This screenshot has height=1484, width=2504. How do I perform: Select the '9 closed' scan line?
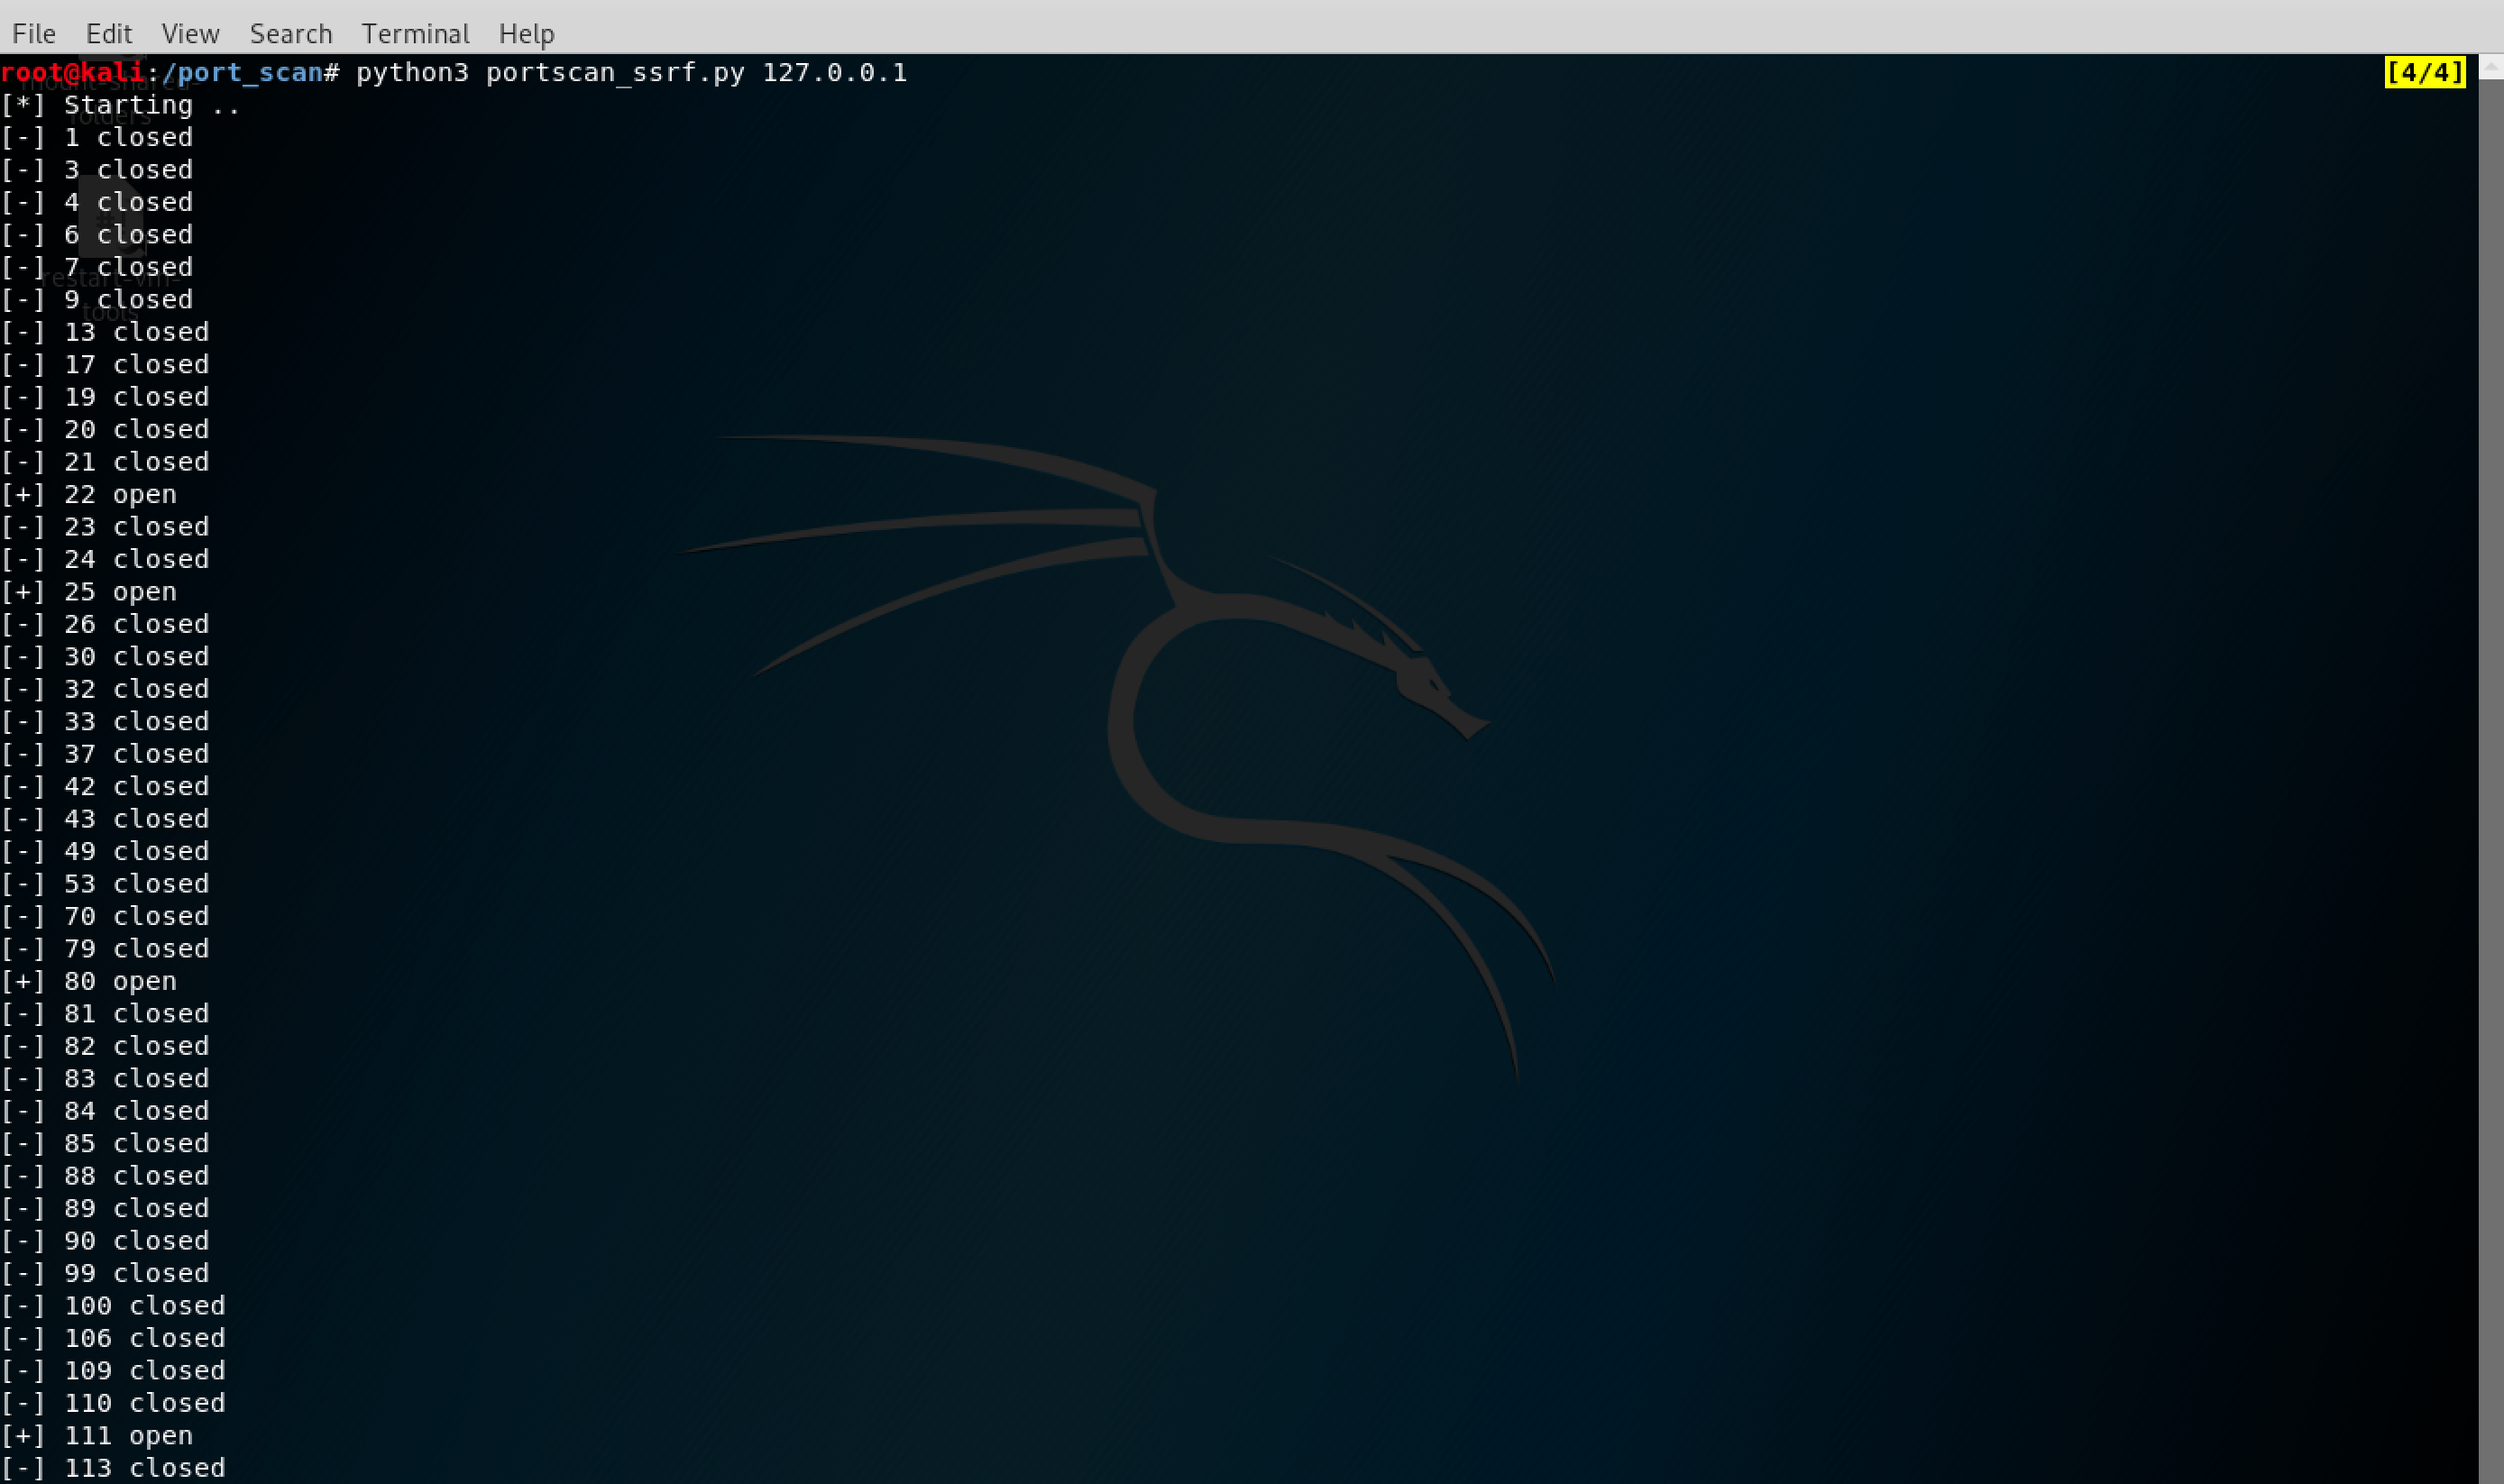97,300
